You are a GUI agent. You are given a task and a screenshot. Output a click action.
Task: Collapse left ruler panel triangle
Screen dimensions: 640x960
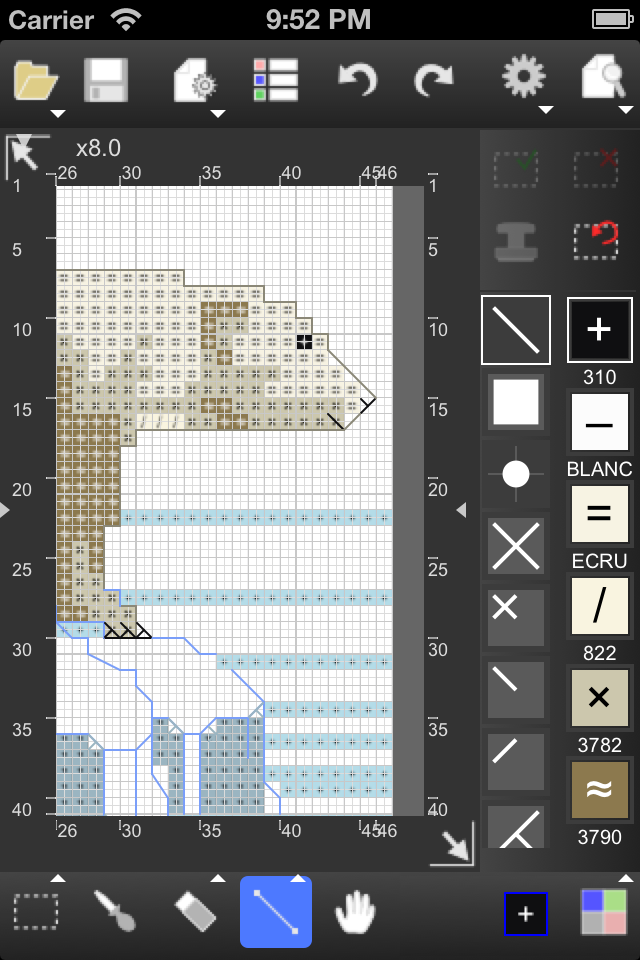tap(5, 510)
